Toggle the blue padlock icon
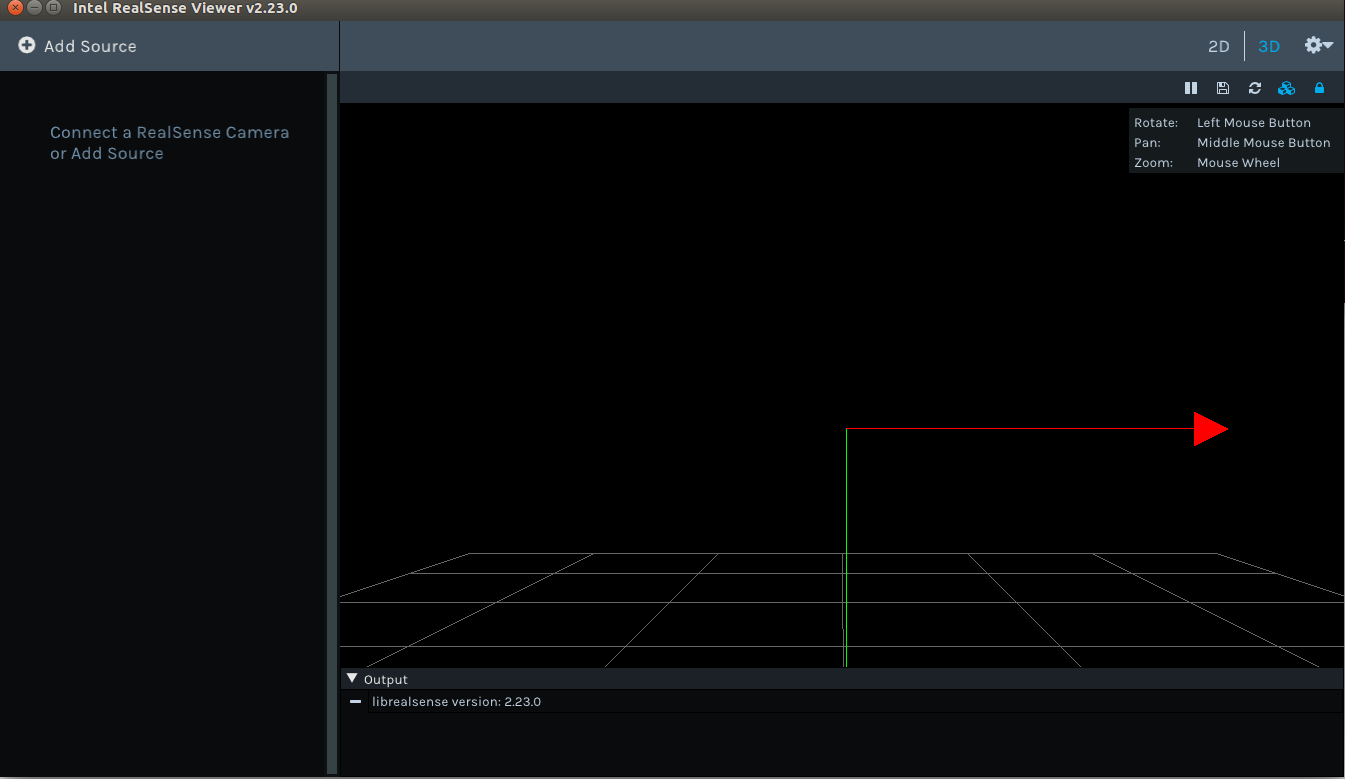Image resolution: width=1345 pixels, height=779 pixels. point(1319,88)
